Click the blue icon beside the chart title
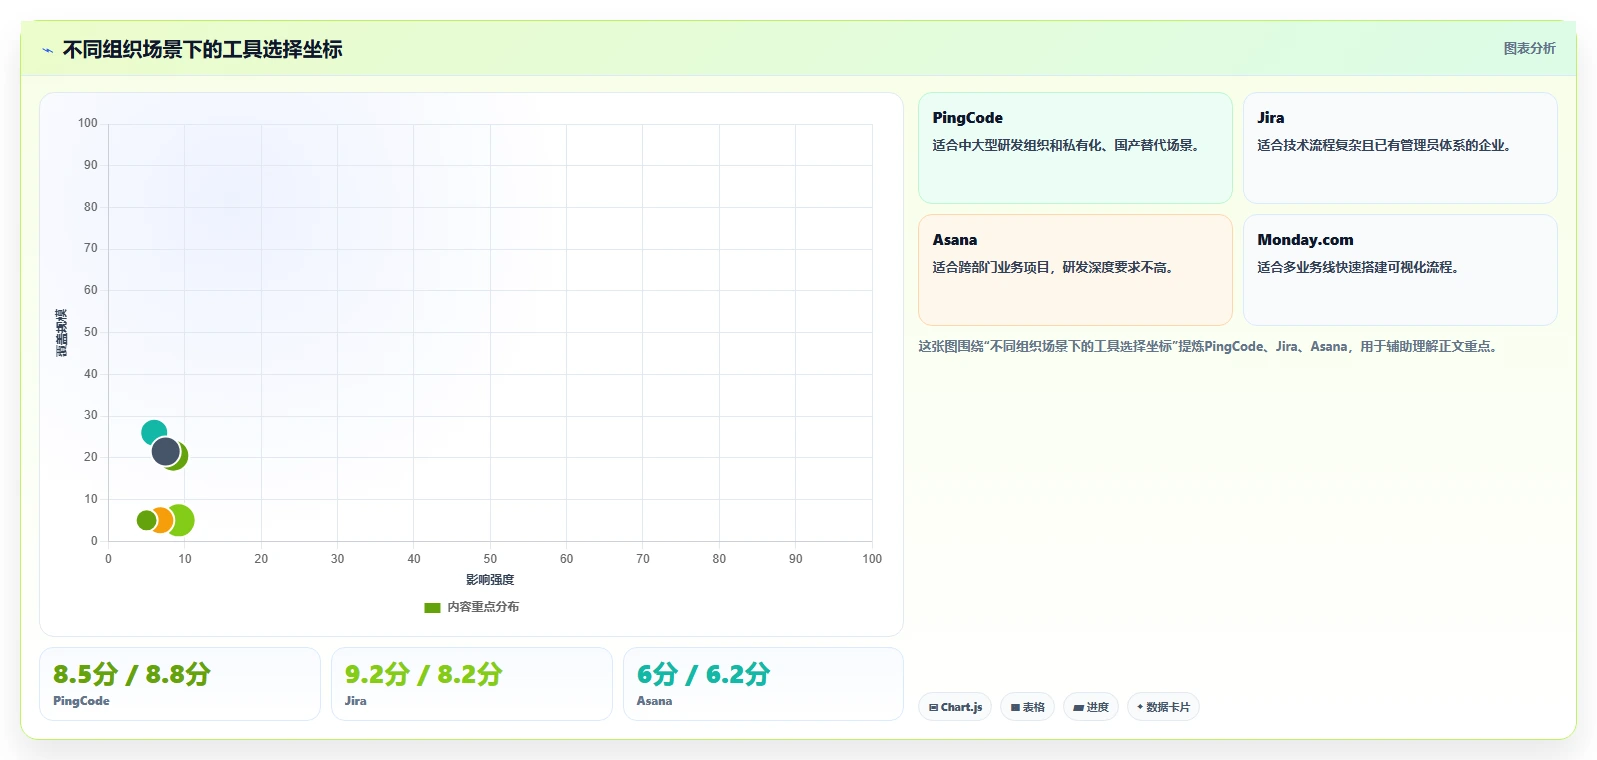 tap(47, 50)
